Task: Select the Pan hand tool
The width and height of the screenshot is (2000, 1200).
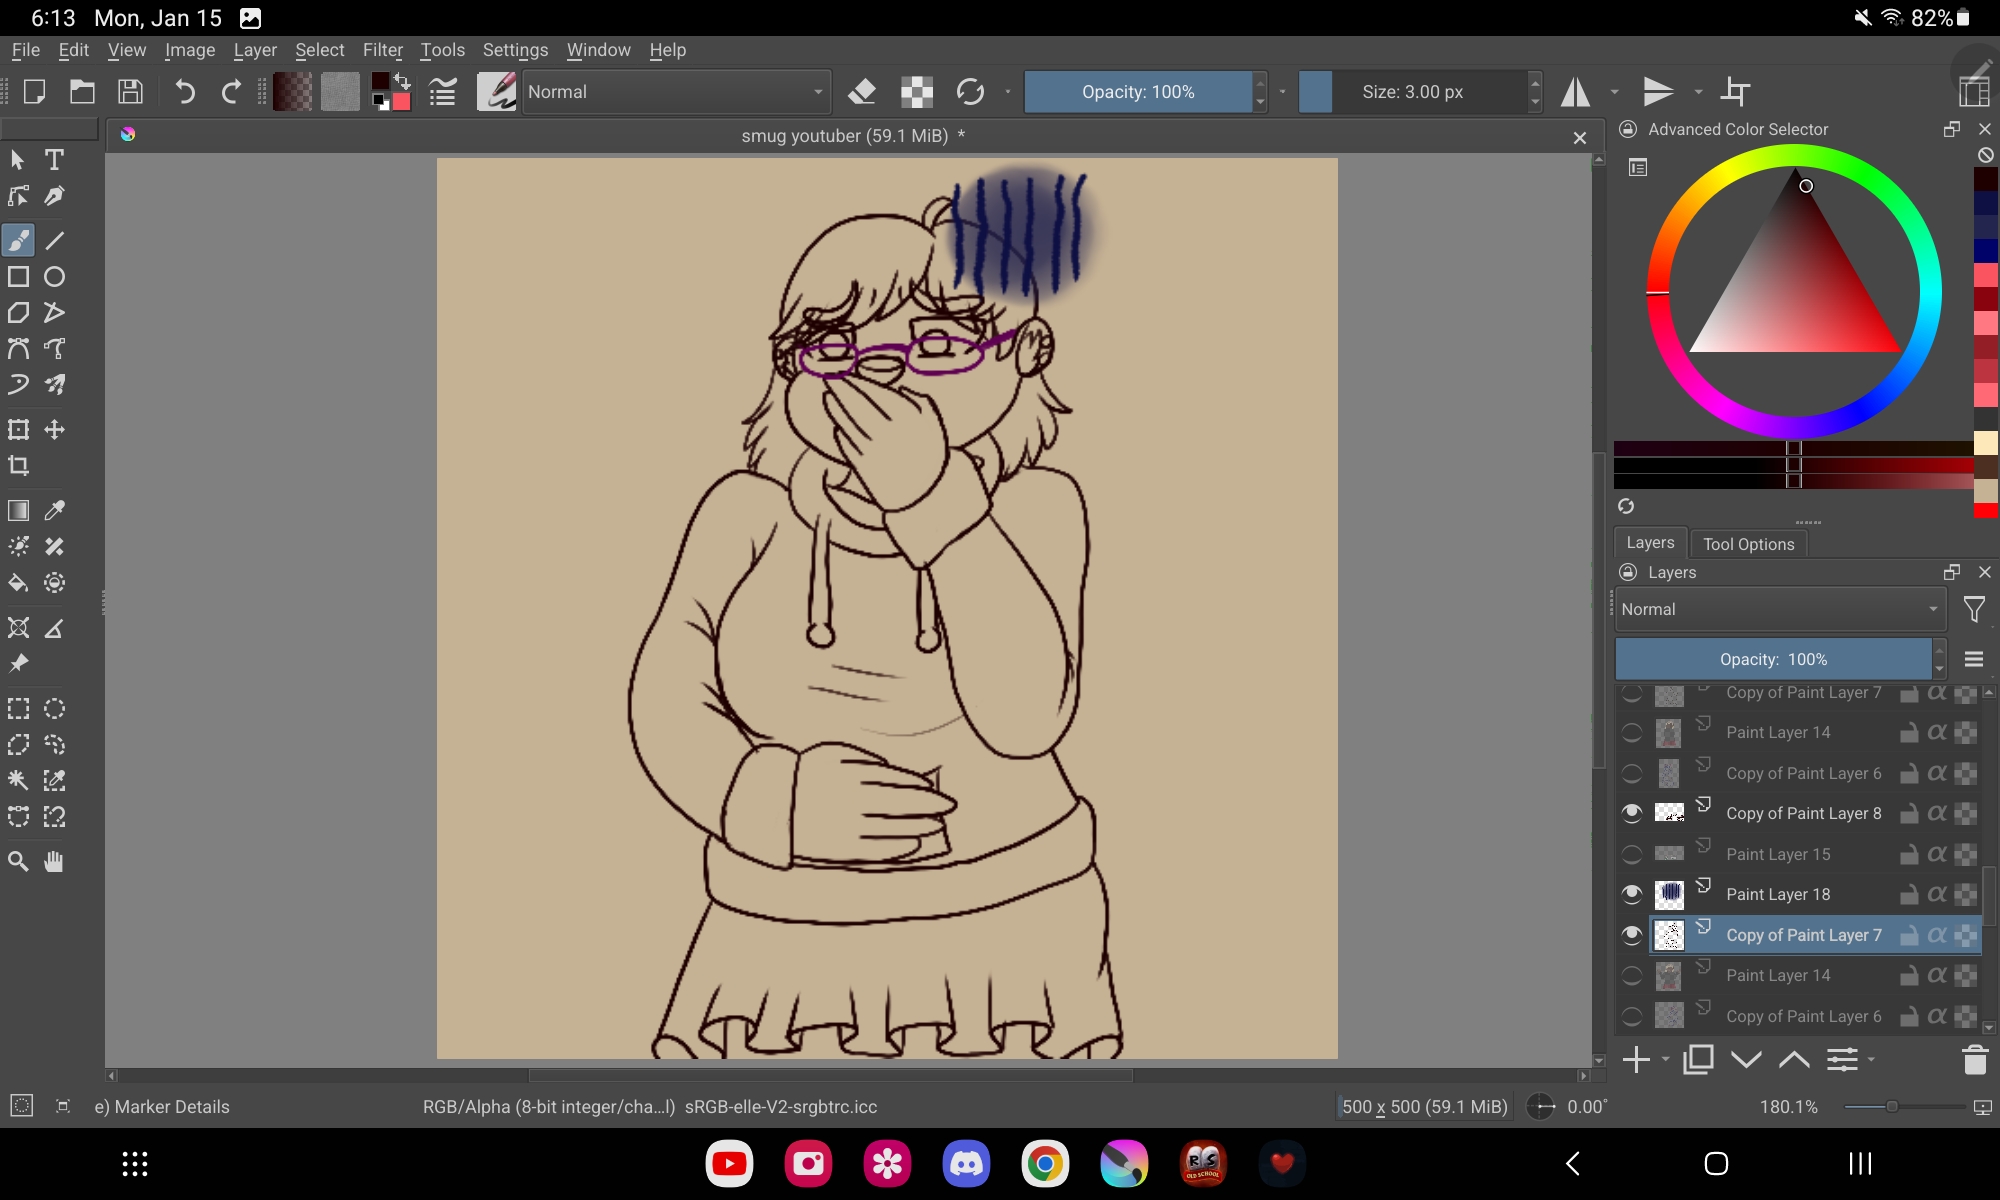Action: click(54, 862)
